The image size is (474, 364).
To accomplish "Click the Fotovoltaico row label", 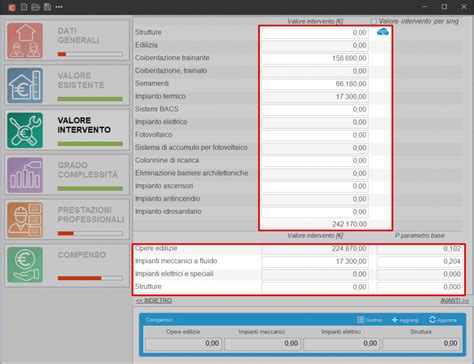I will pyautogui.click(x=154, y=135).
